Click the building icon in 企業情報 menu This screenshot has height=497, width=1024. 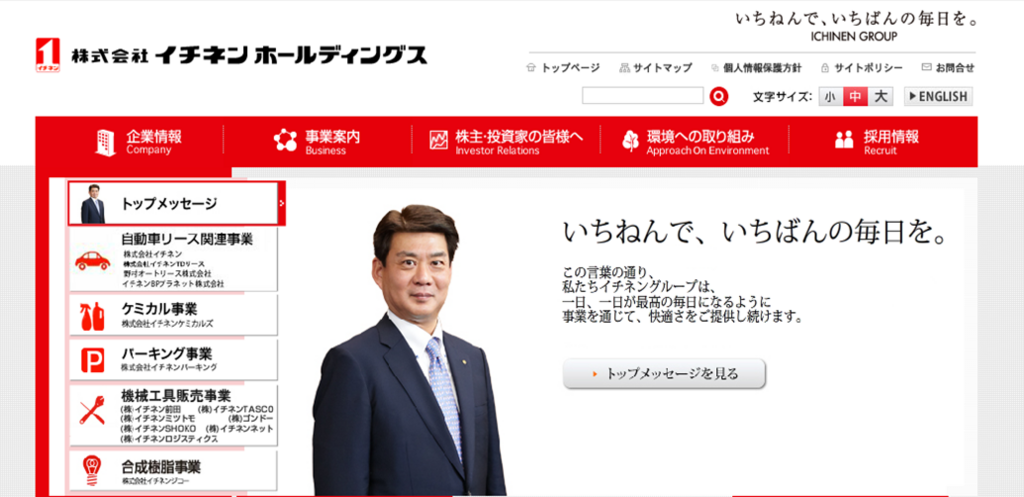(105, 142)
